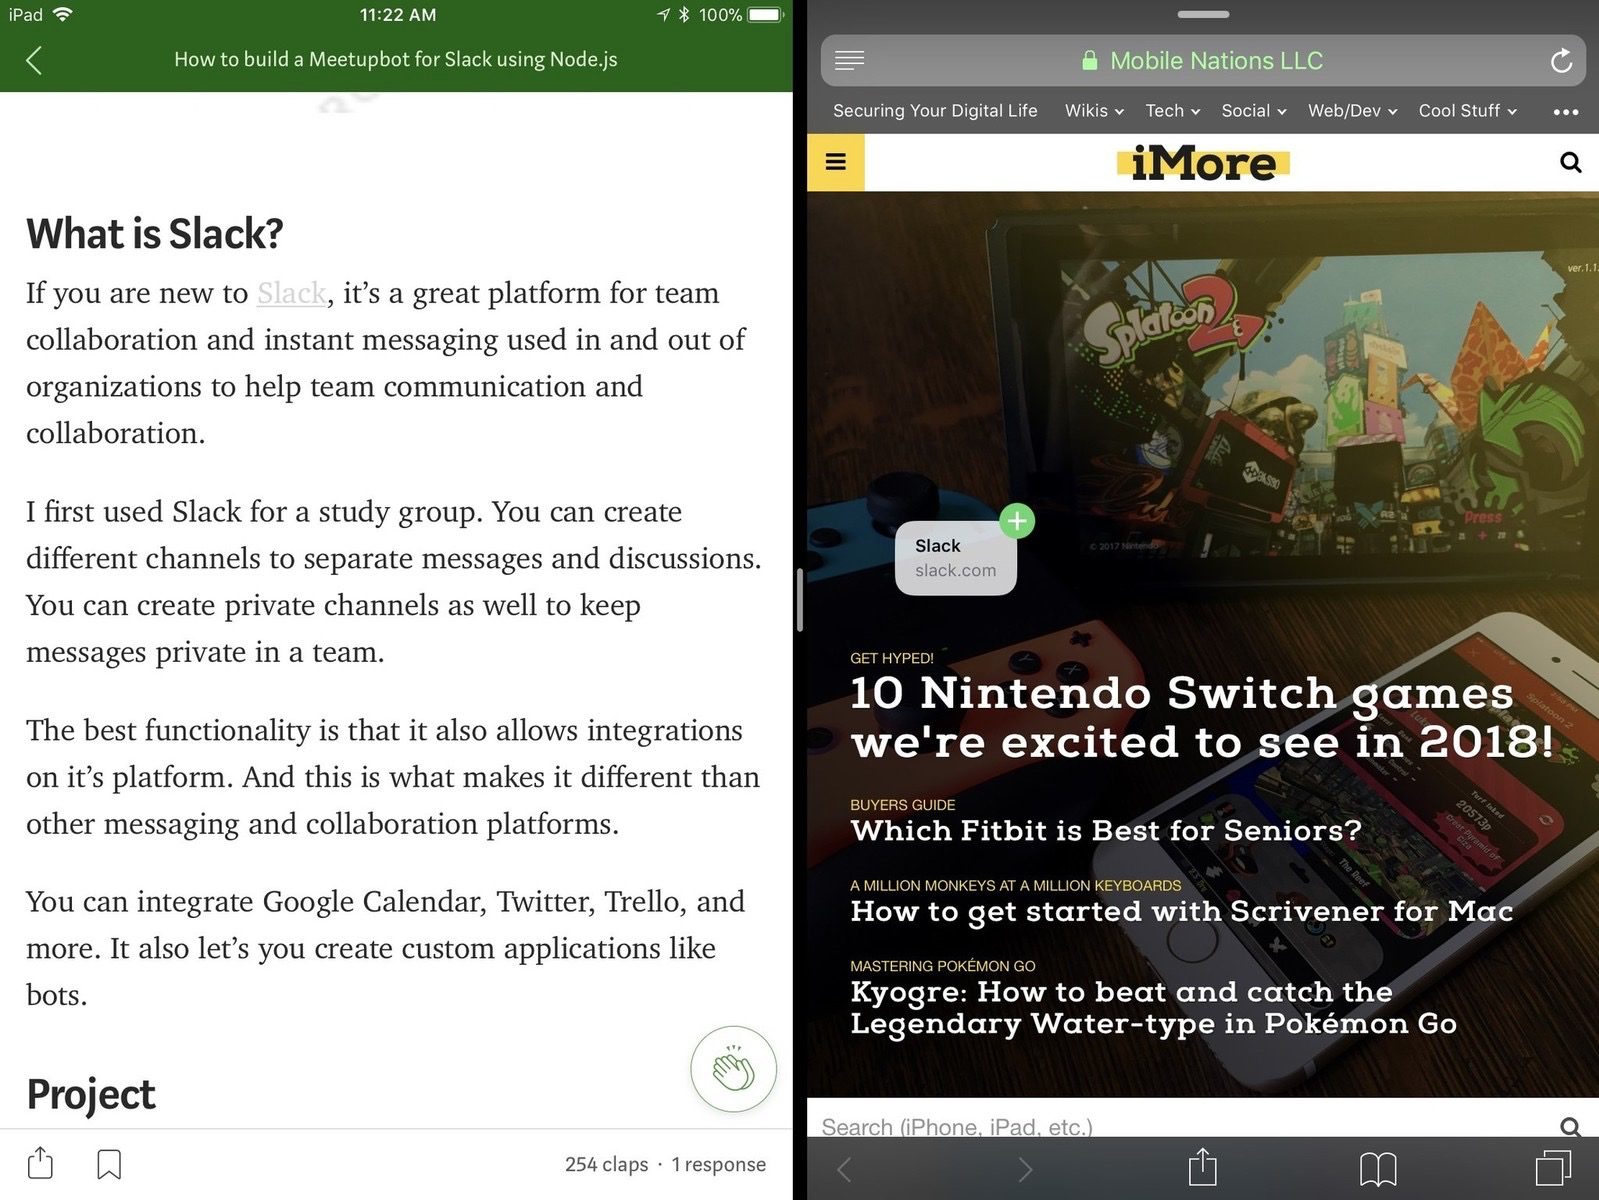Follow the Slack link in the article

click(x=291, y=293)
